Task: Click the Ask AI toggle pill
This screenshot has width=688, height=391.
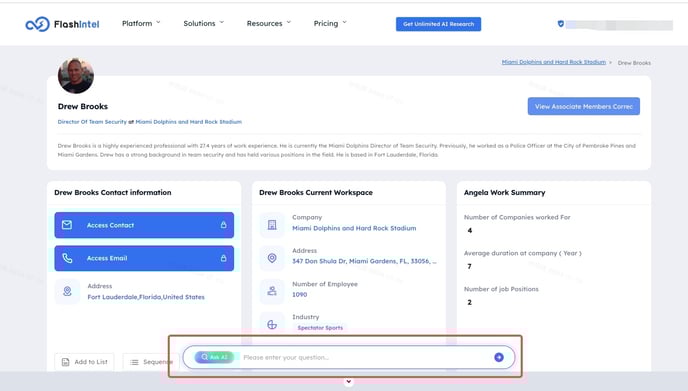Action: coord(214,357)
